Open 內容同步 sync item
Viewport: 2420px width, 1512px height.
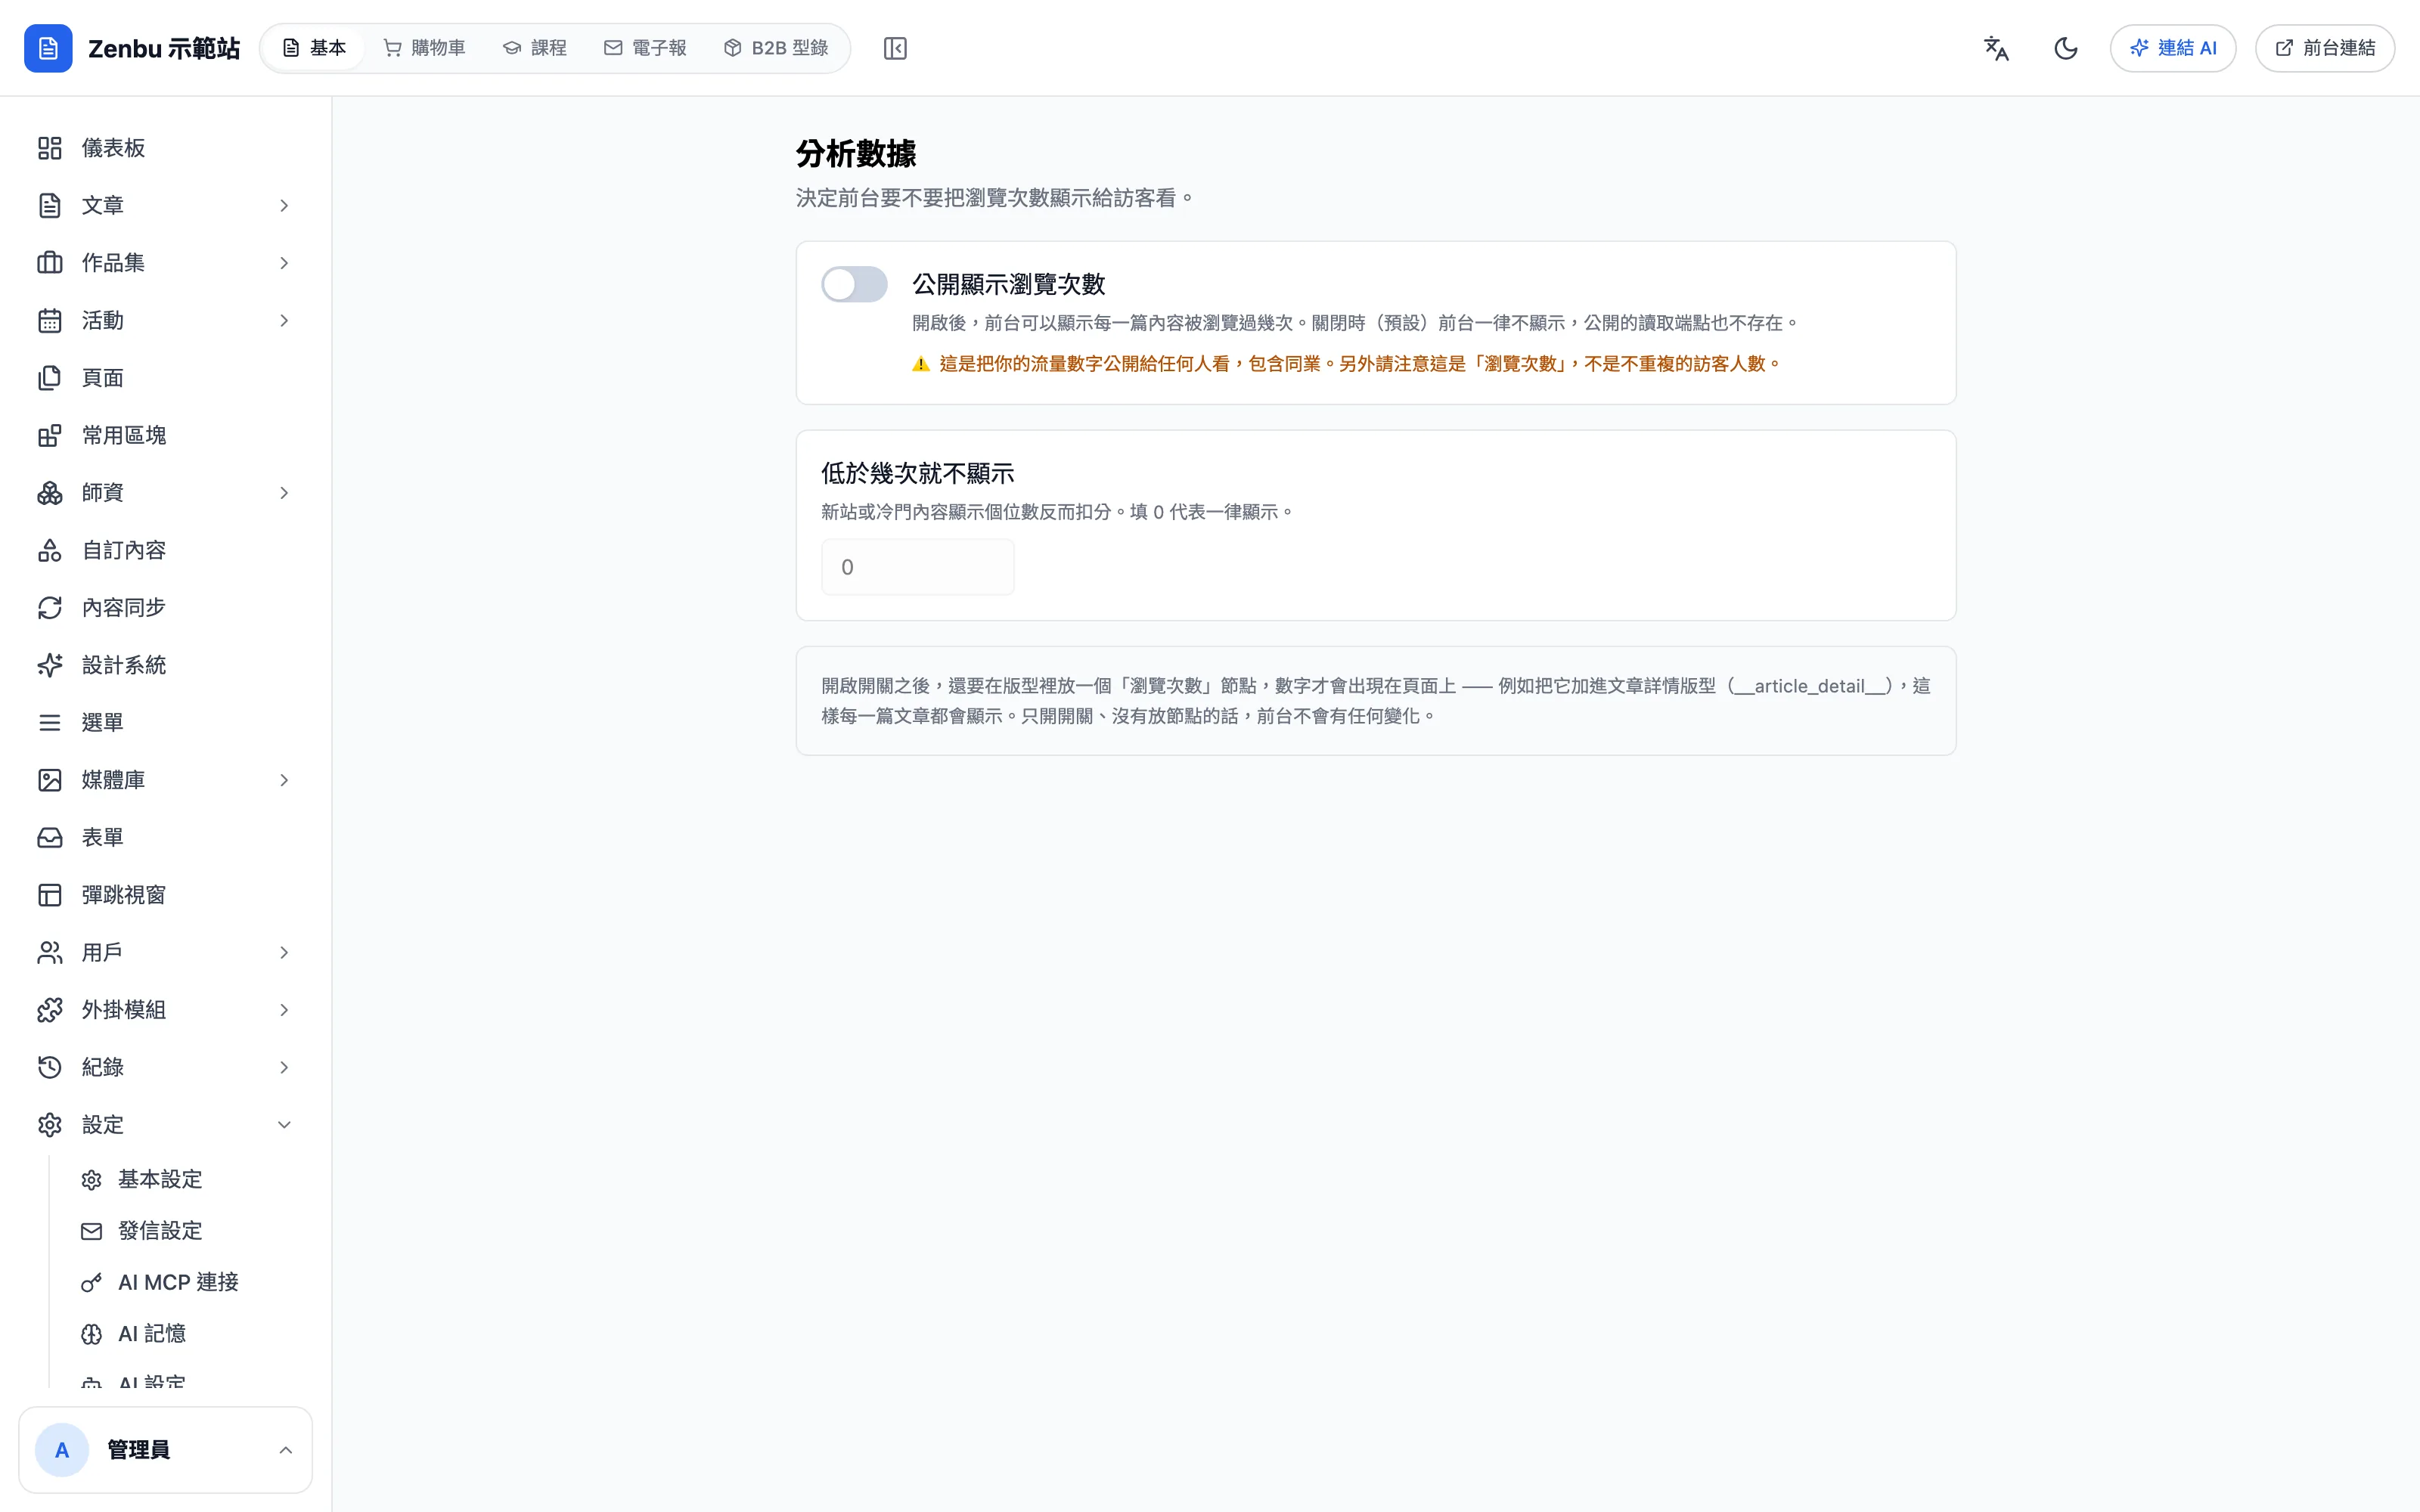(165, 608)
